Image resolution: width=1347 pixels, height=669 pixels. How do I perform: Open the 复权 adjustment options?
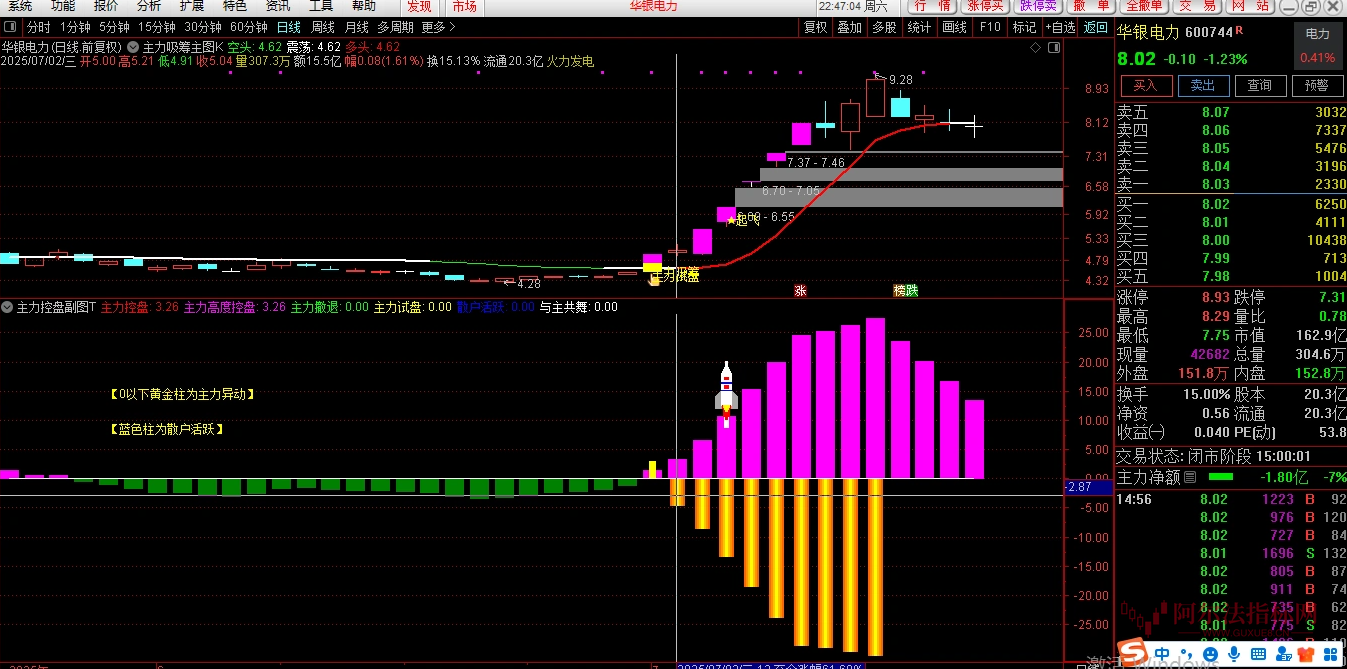813,27
